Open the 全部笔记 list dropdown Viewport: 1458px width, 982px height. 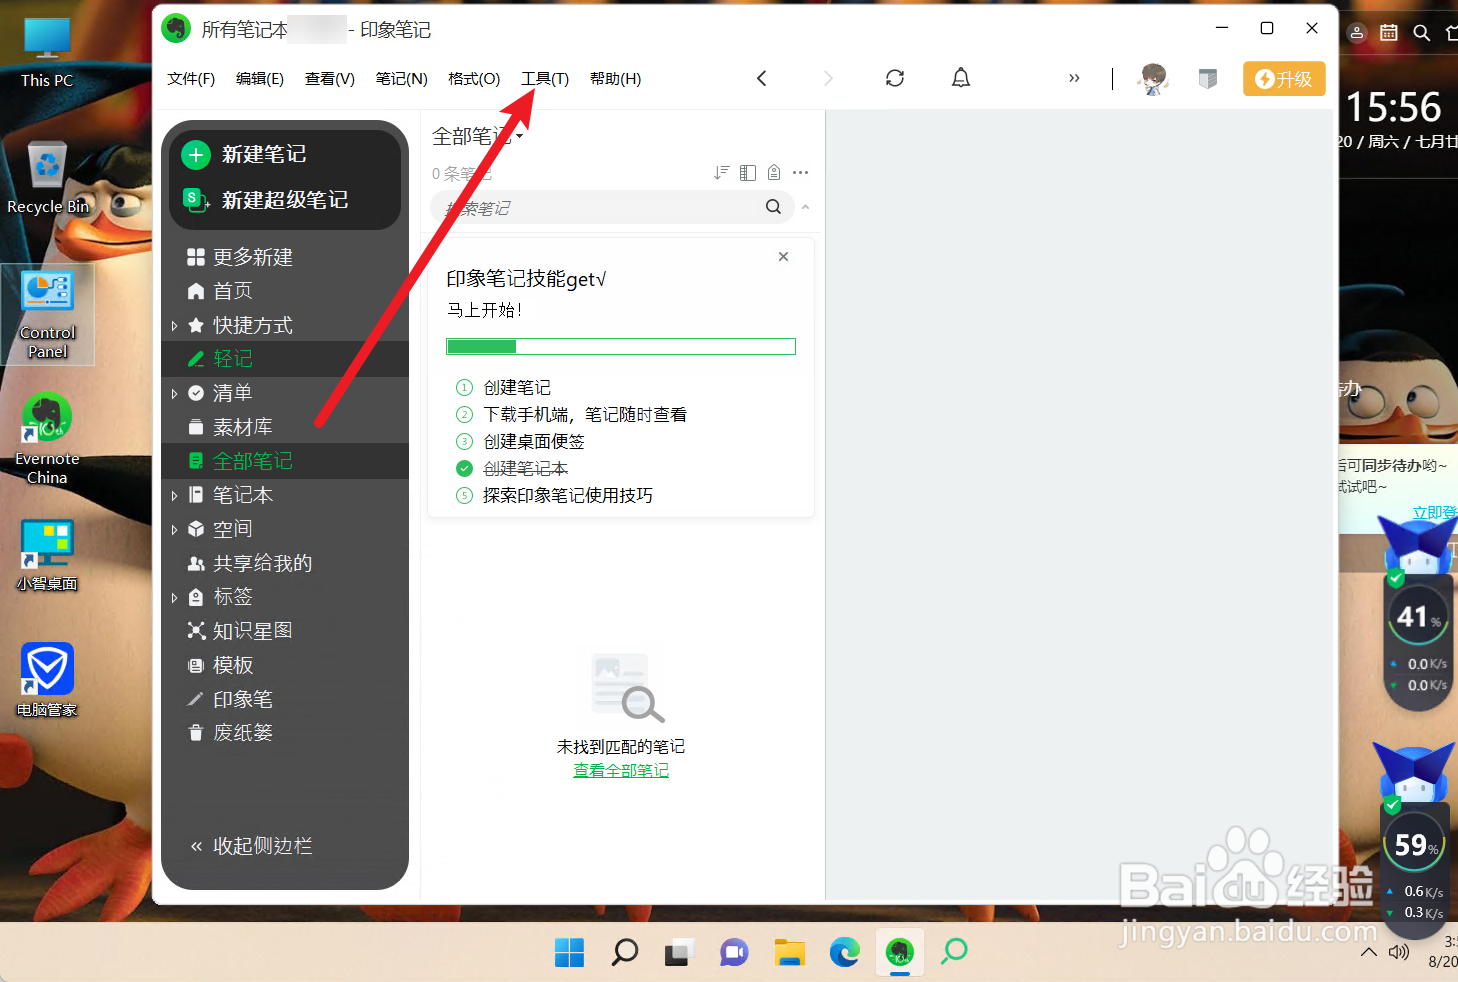[x=478, y=136]
